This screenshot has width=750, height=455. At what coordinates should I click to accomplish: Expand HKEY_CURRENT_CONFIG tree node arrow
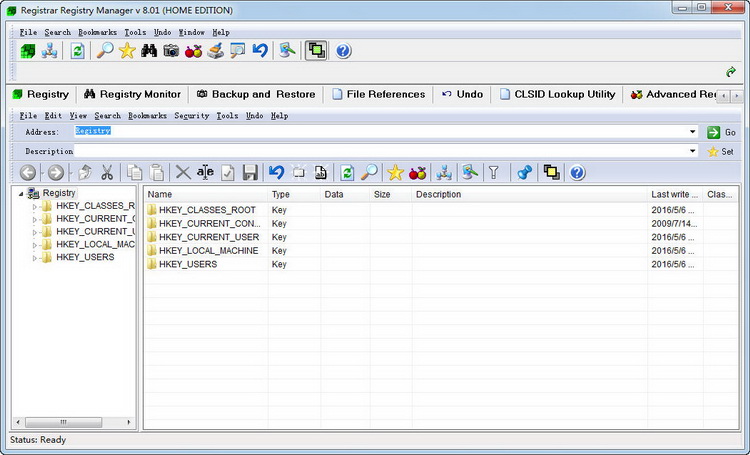(x=34, y=220)
